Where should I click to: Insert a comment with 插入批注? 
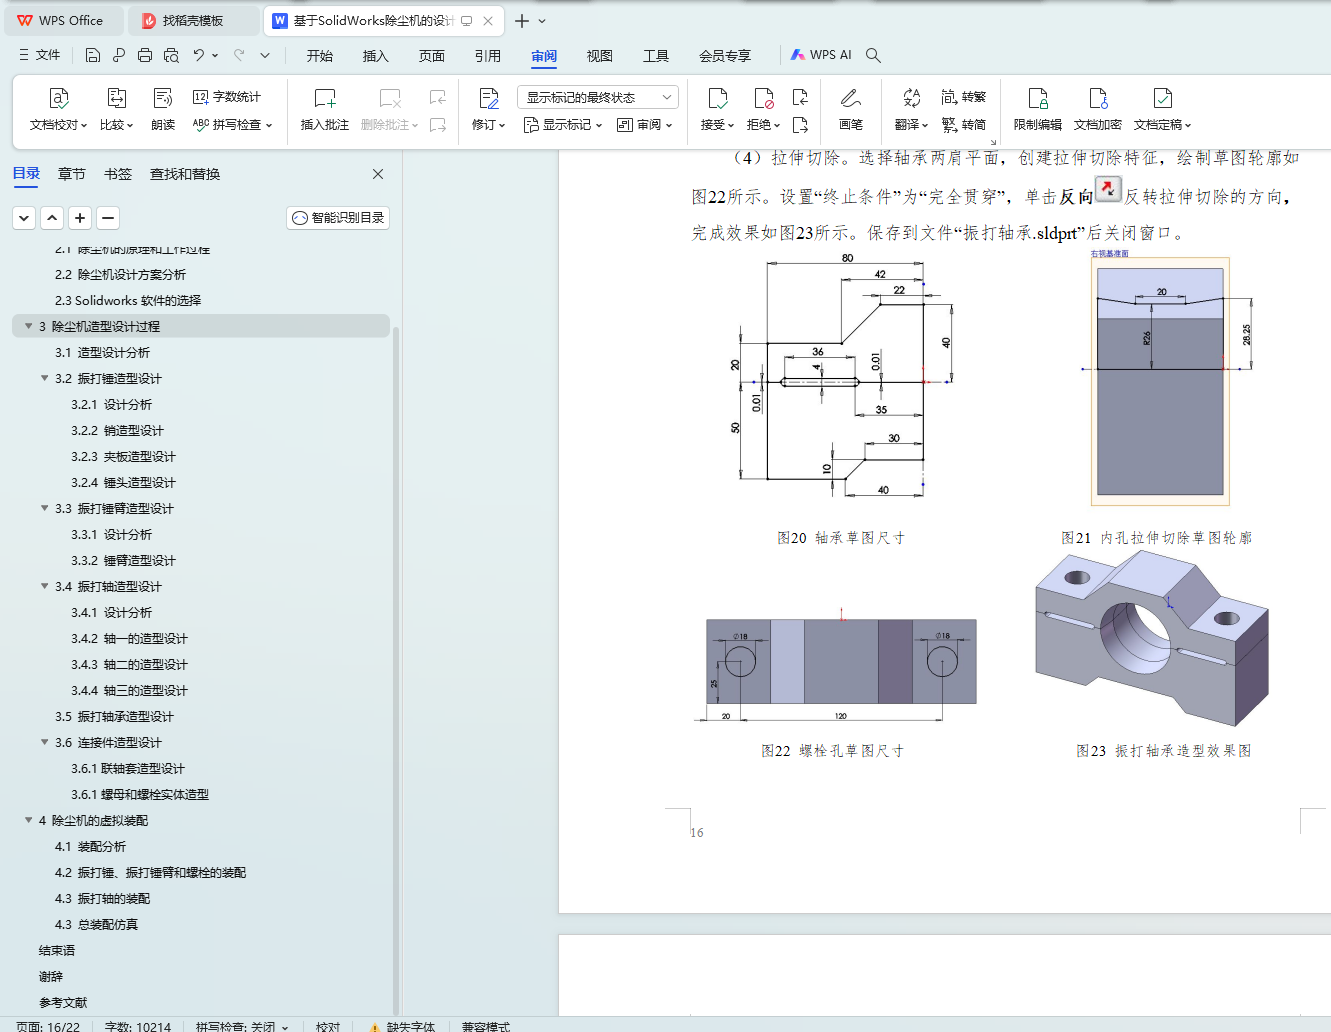325,110
